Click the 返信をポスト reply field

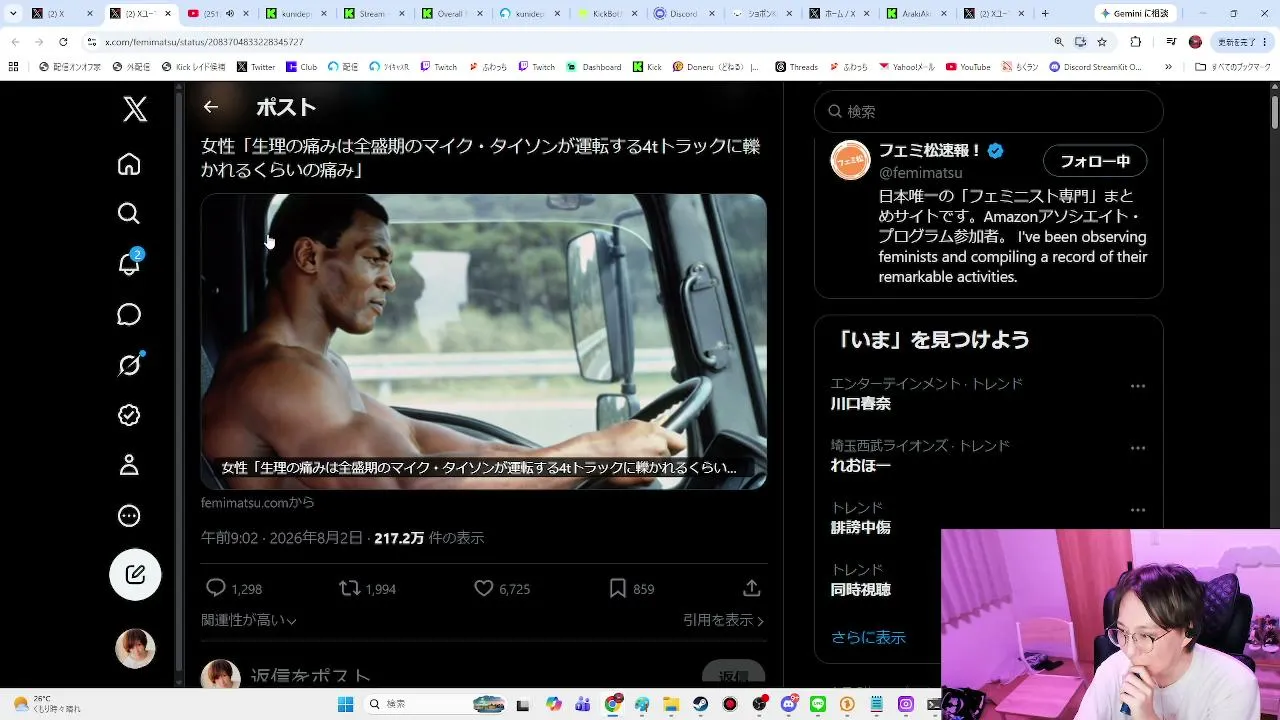point(311,678)
